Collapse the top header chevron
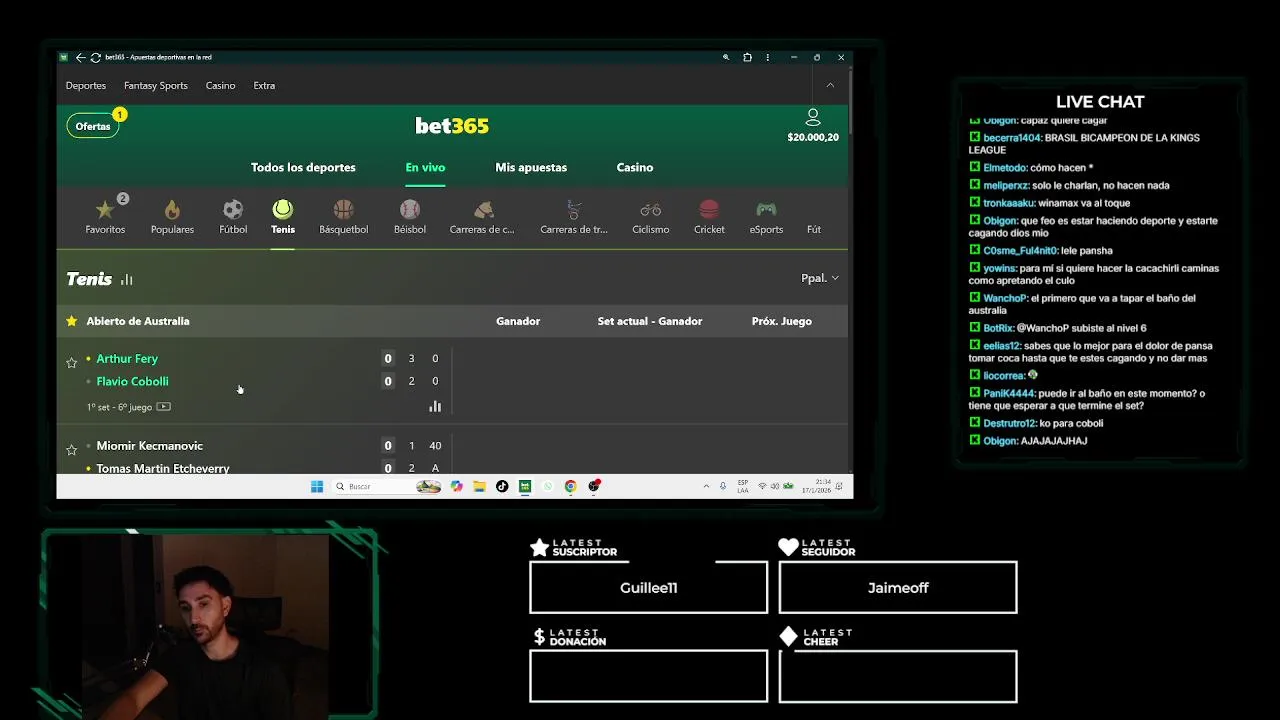This screenshot has width=1280, height=720. click(x=830, y=85)
